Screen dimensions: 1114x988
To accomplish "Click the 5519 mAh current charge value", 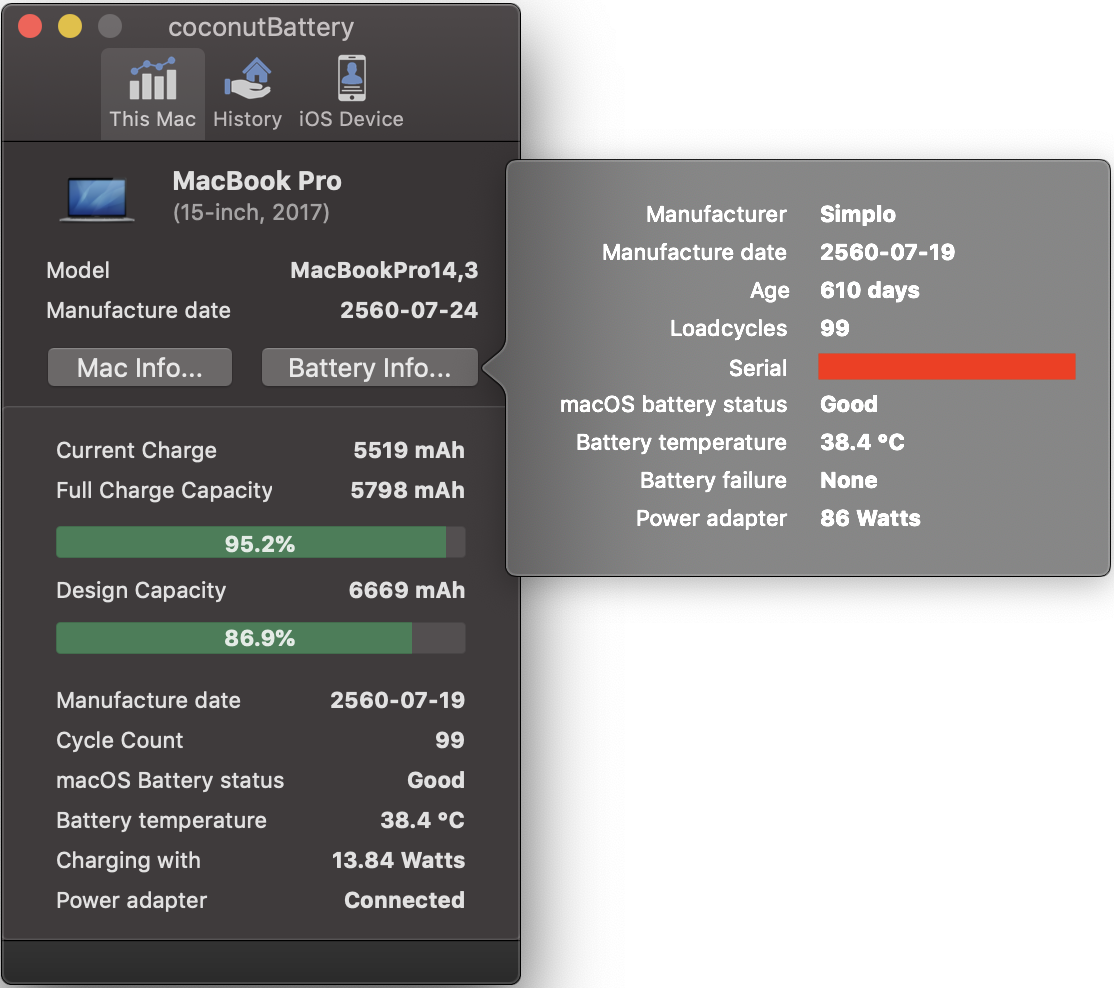I will 409,450.
